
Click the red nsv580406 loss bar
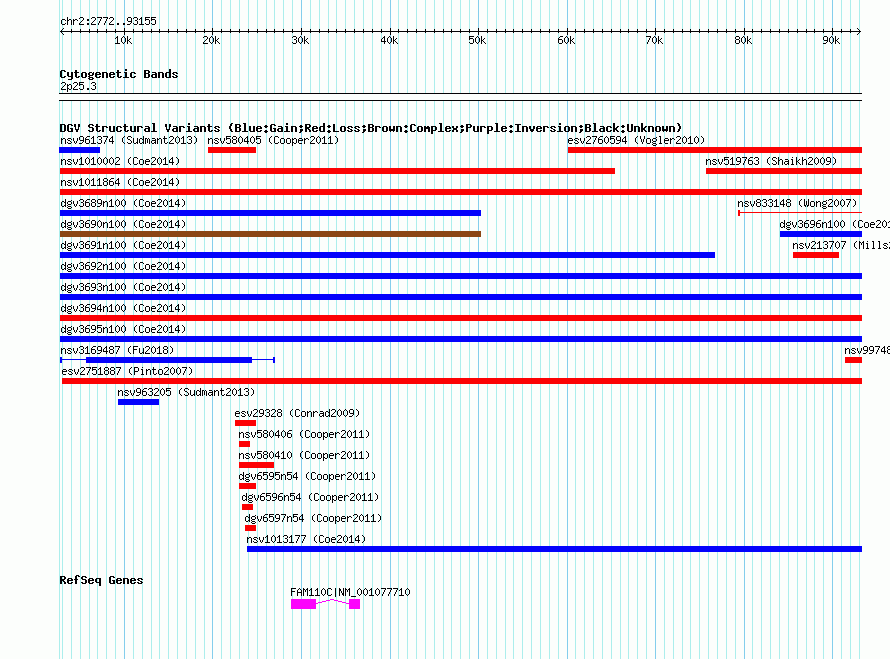(x=244, y=444)
